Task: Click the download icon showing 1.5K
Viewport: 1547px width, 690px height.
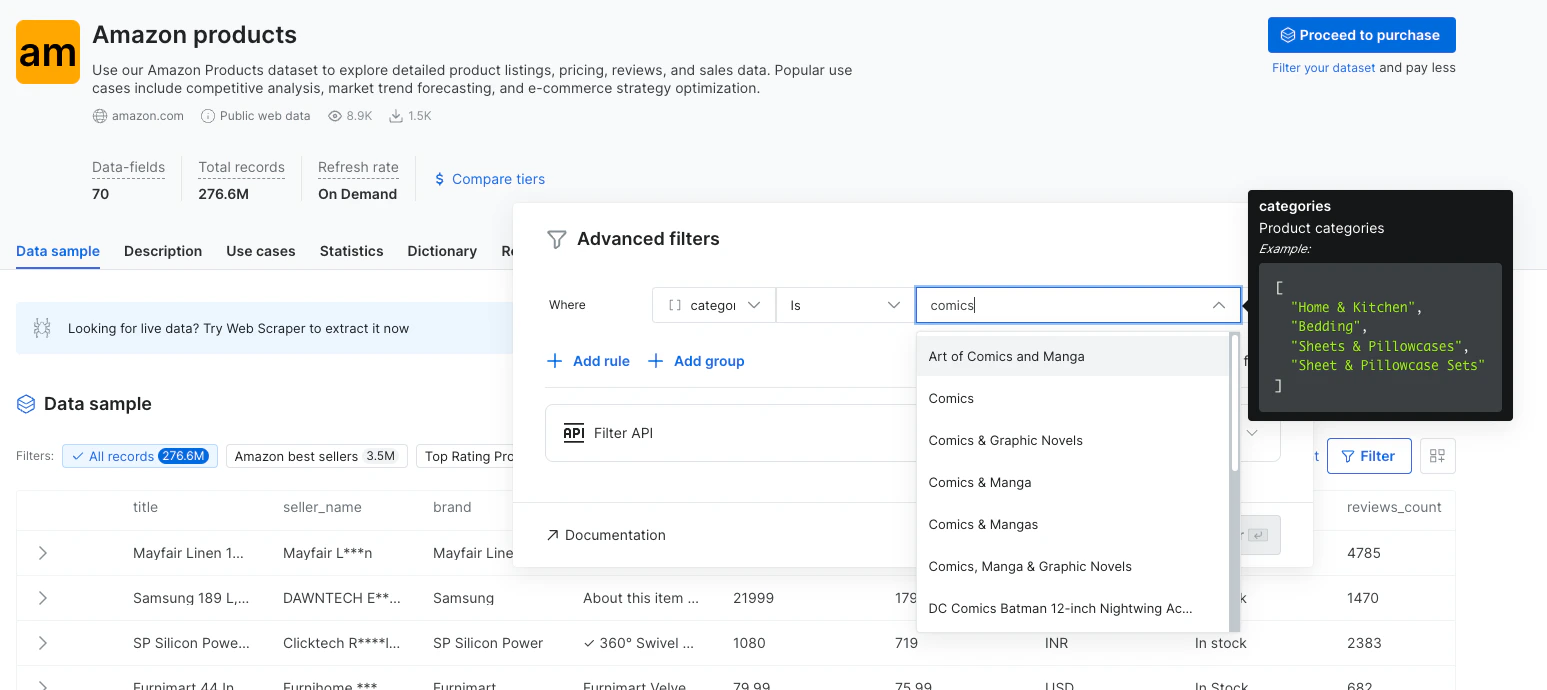Action: click(396, 116)
